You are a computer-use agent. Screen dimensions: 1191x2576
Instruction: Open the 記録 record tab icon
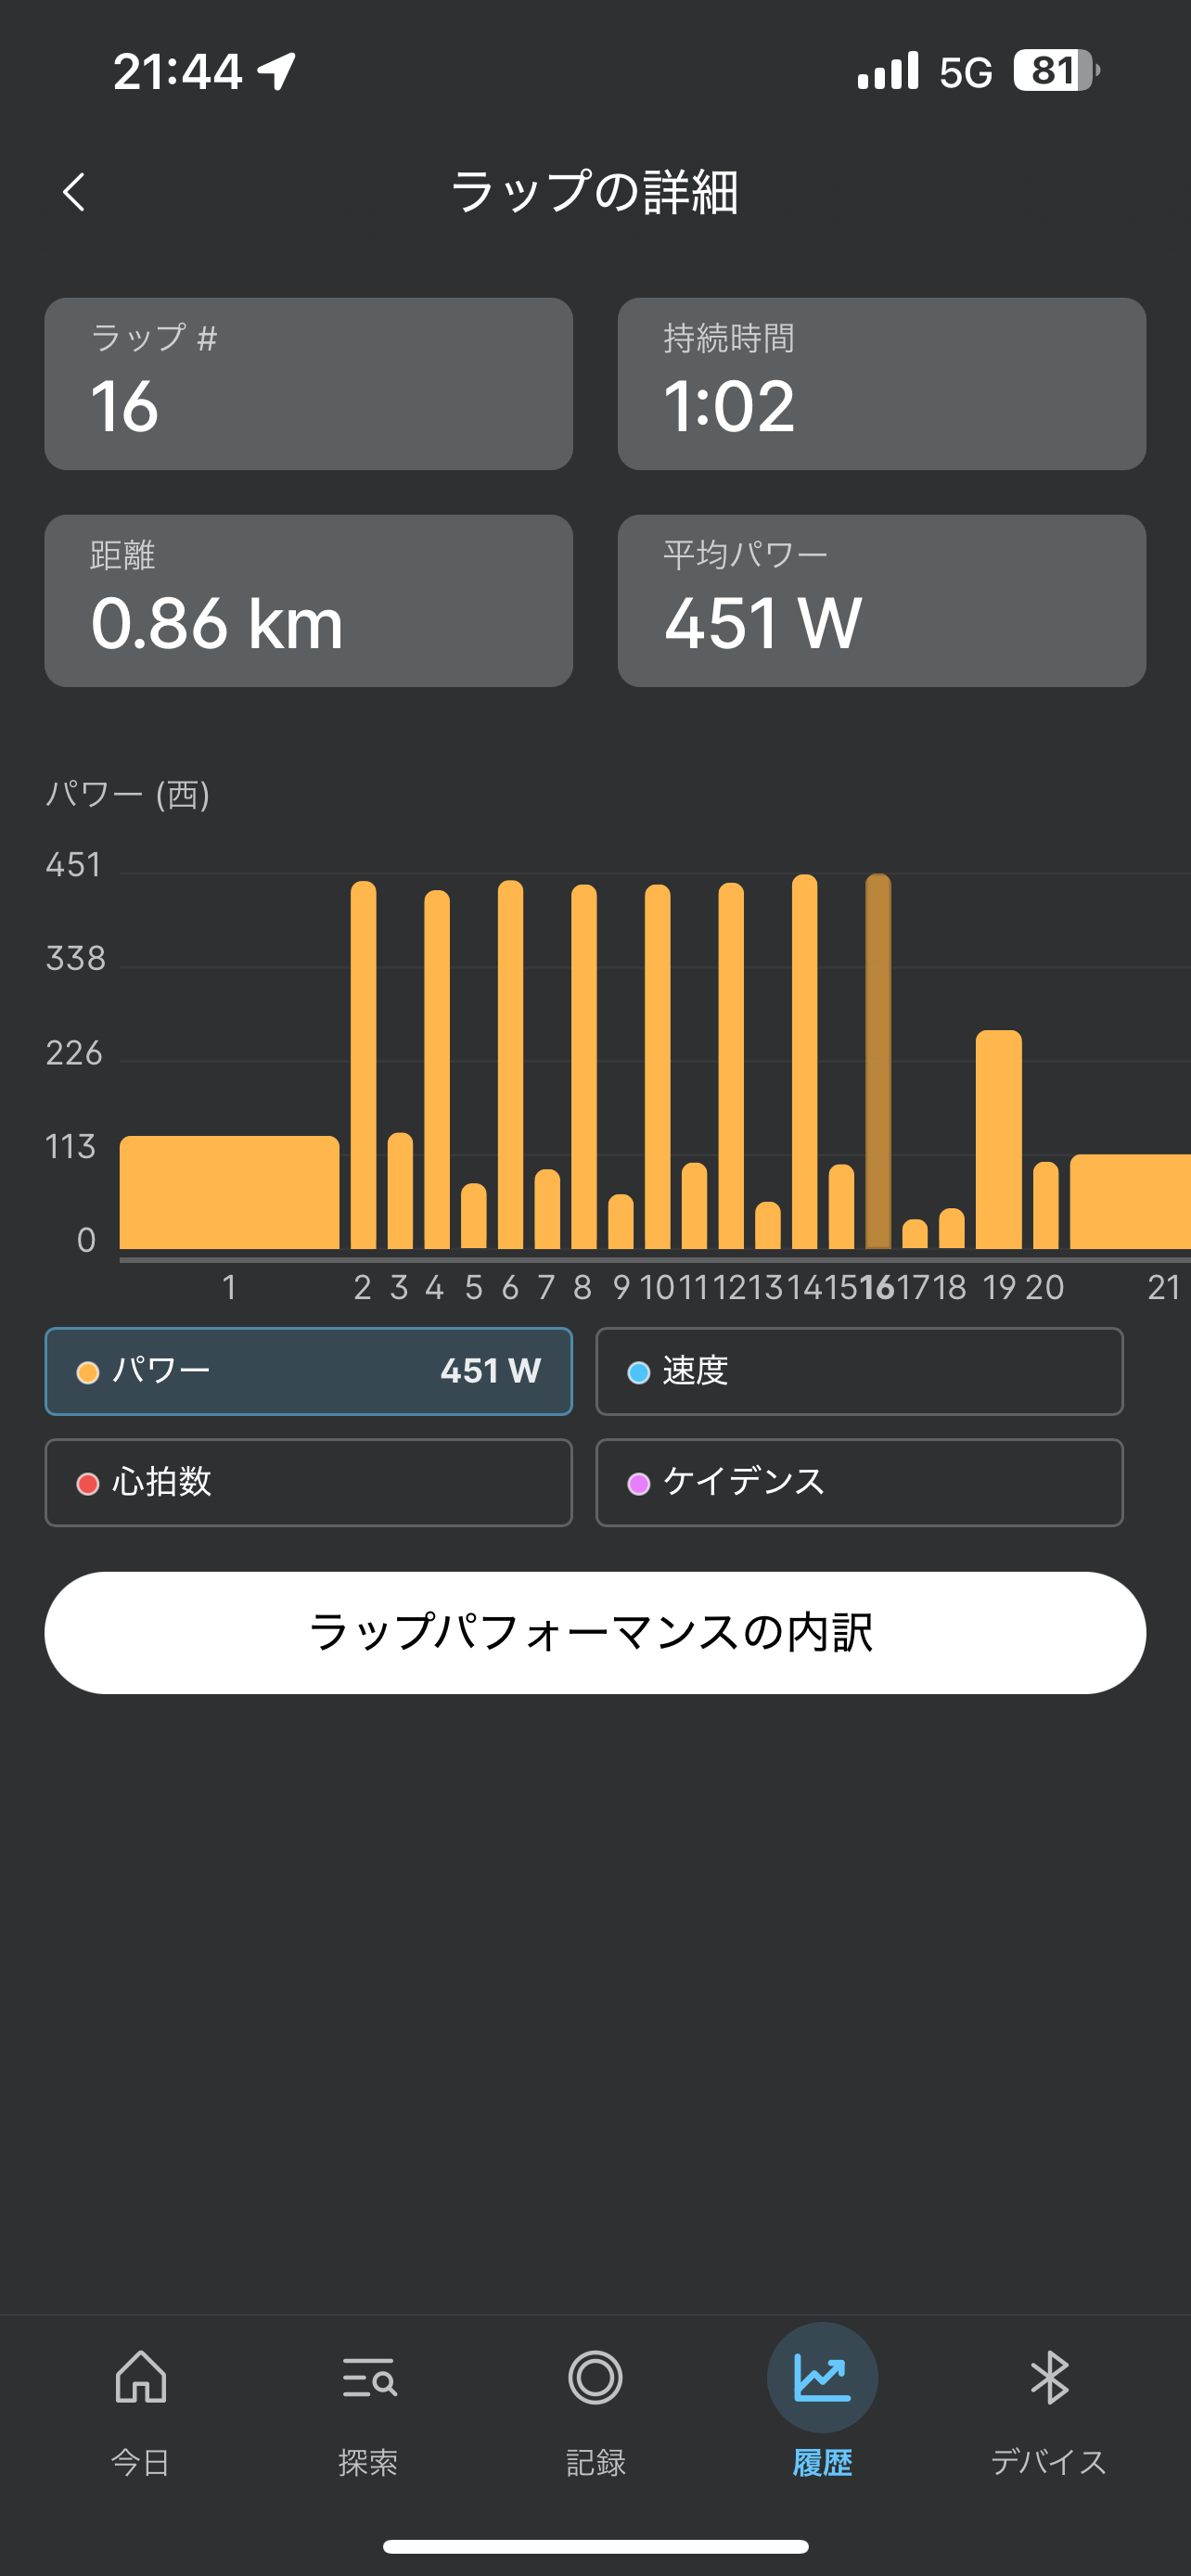coord(595,2377)
